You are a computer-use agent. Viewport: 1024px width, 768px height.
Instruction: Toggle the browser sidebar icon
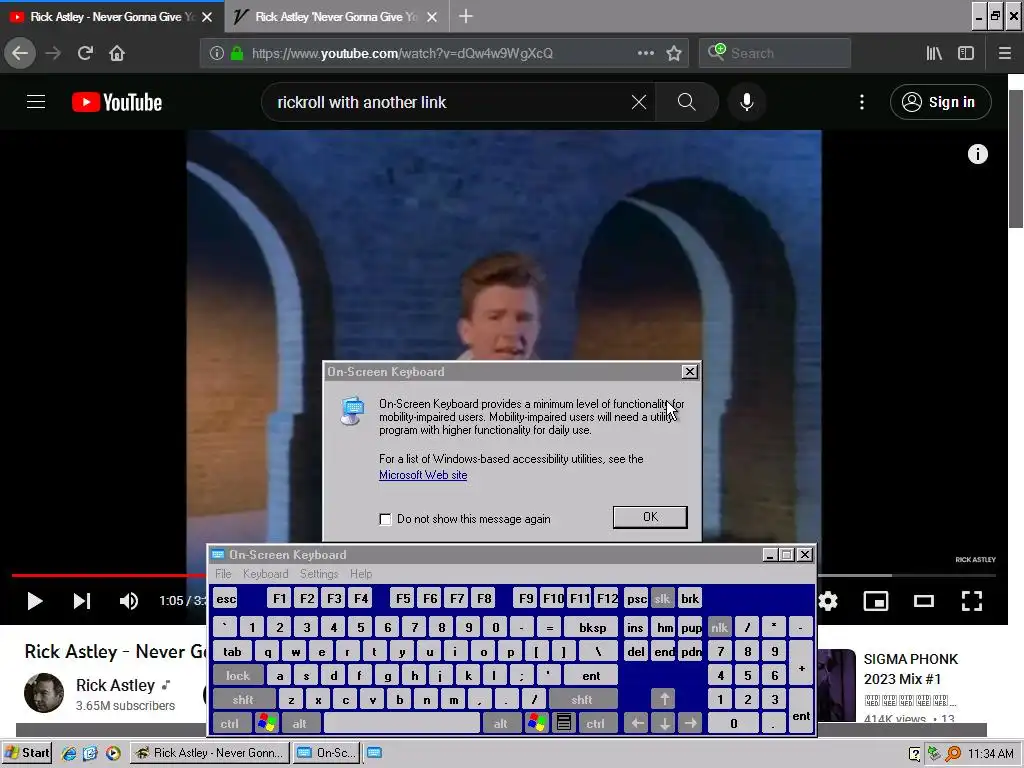[966, 53]
